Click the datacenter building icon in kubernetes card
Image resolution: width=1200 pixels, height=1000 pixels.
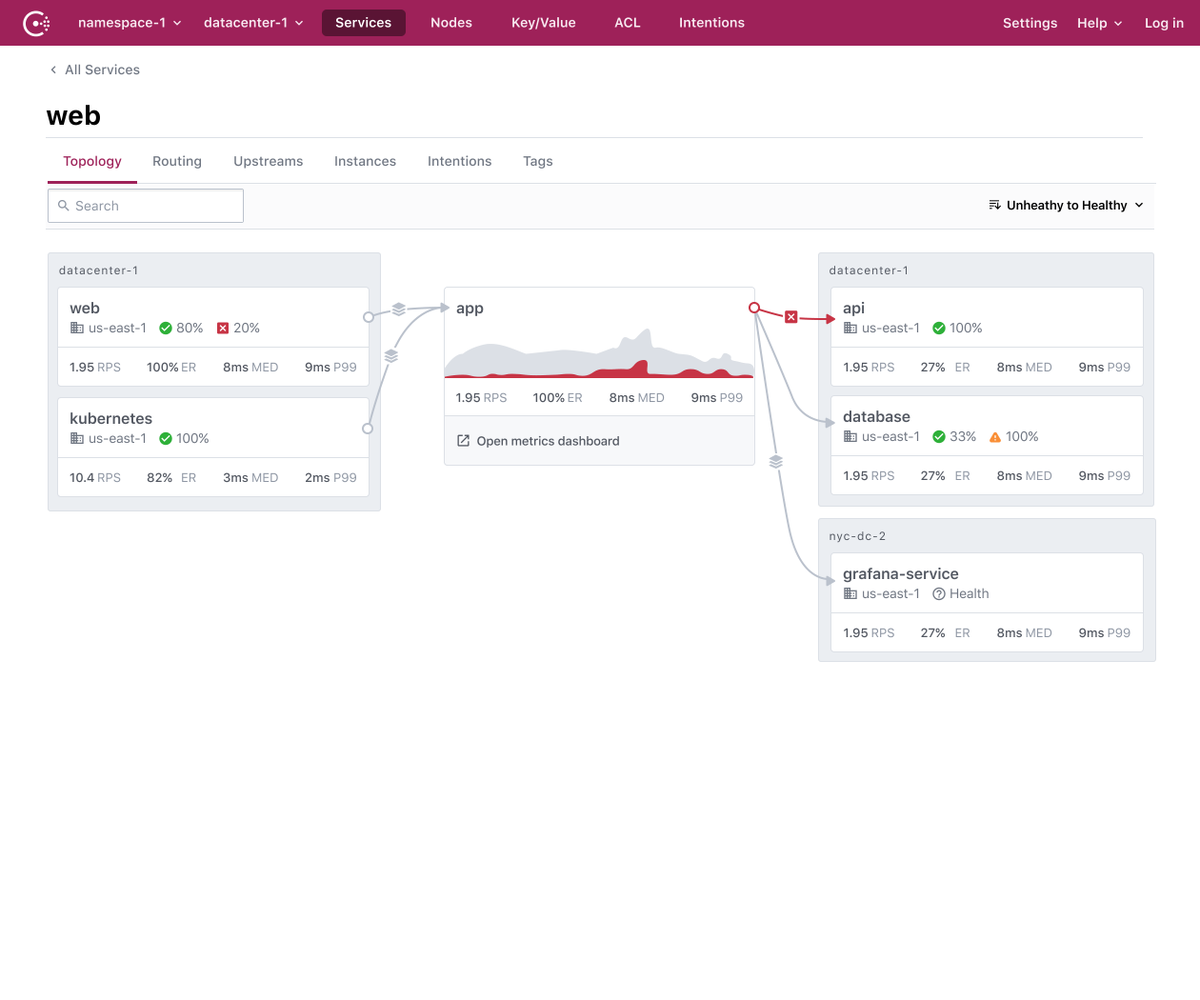click(x=77, y=438)
